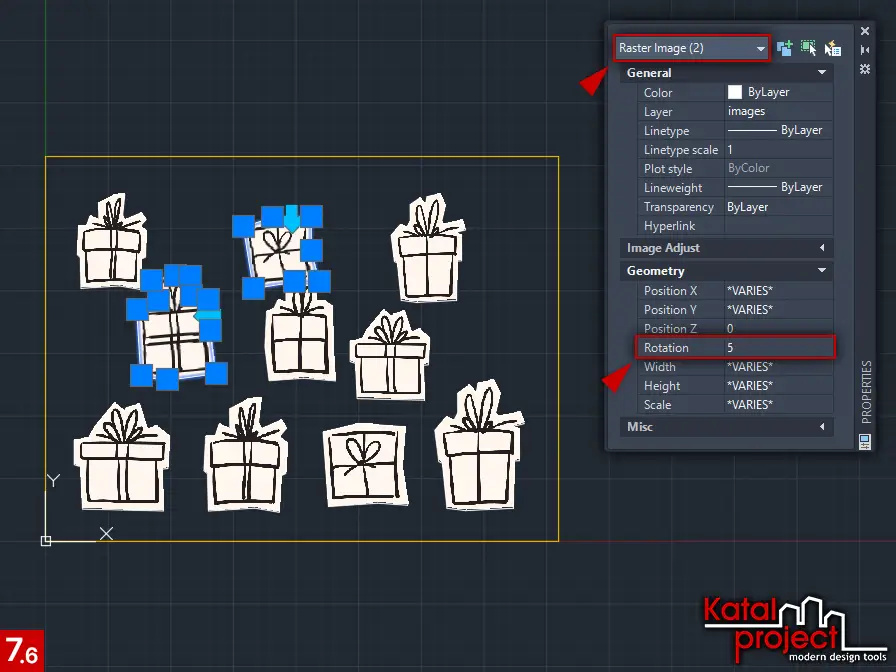Collapse the General section

(x=822, y=73)
